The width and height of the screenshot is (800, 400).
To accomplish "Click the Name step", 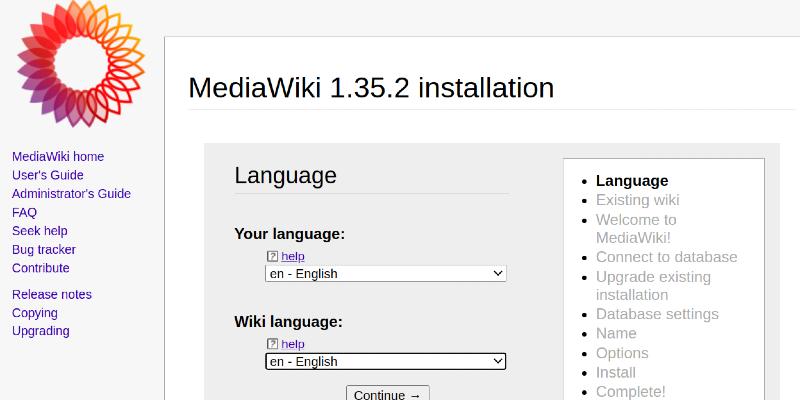I will point(616,334).
